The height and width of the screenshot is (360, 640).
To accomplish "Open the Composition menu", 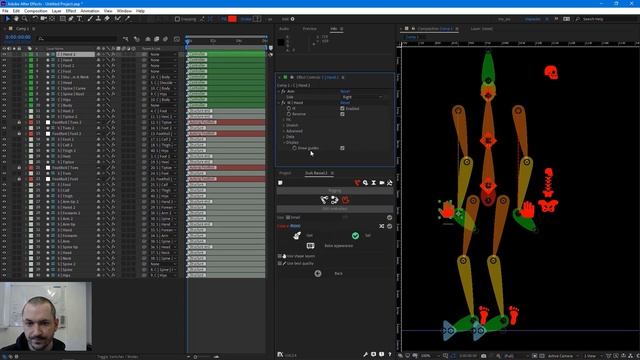I will tap(36, 11).
